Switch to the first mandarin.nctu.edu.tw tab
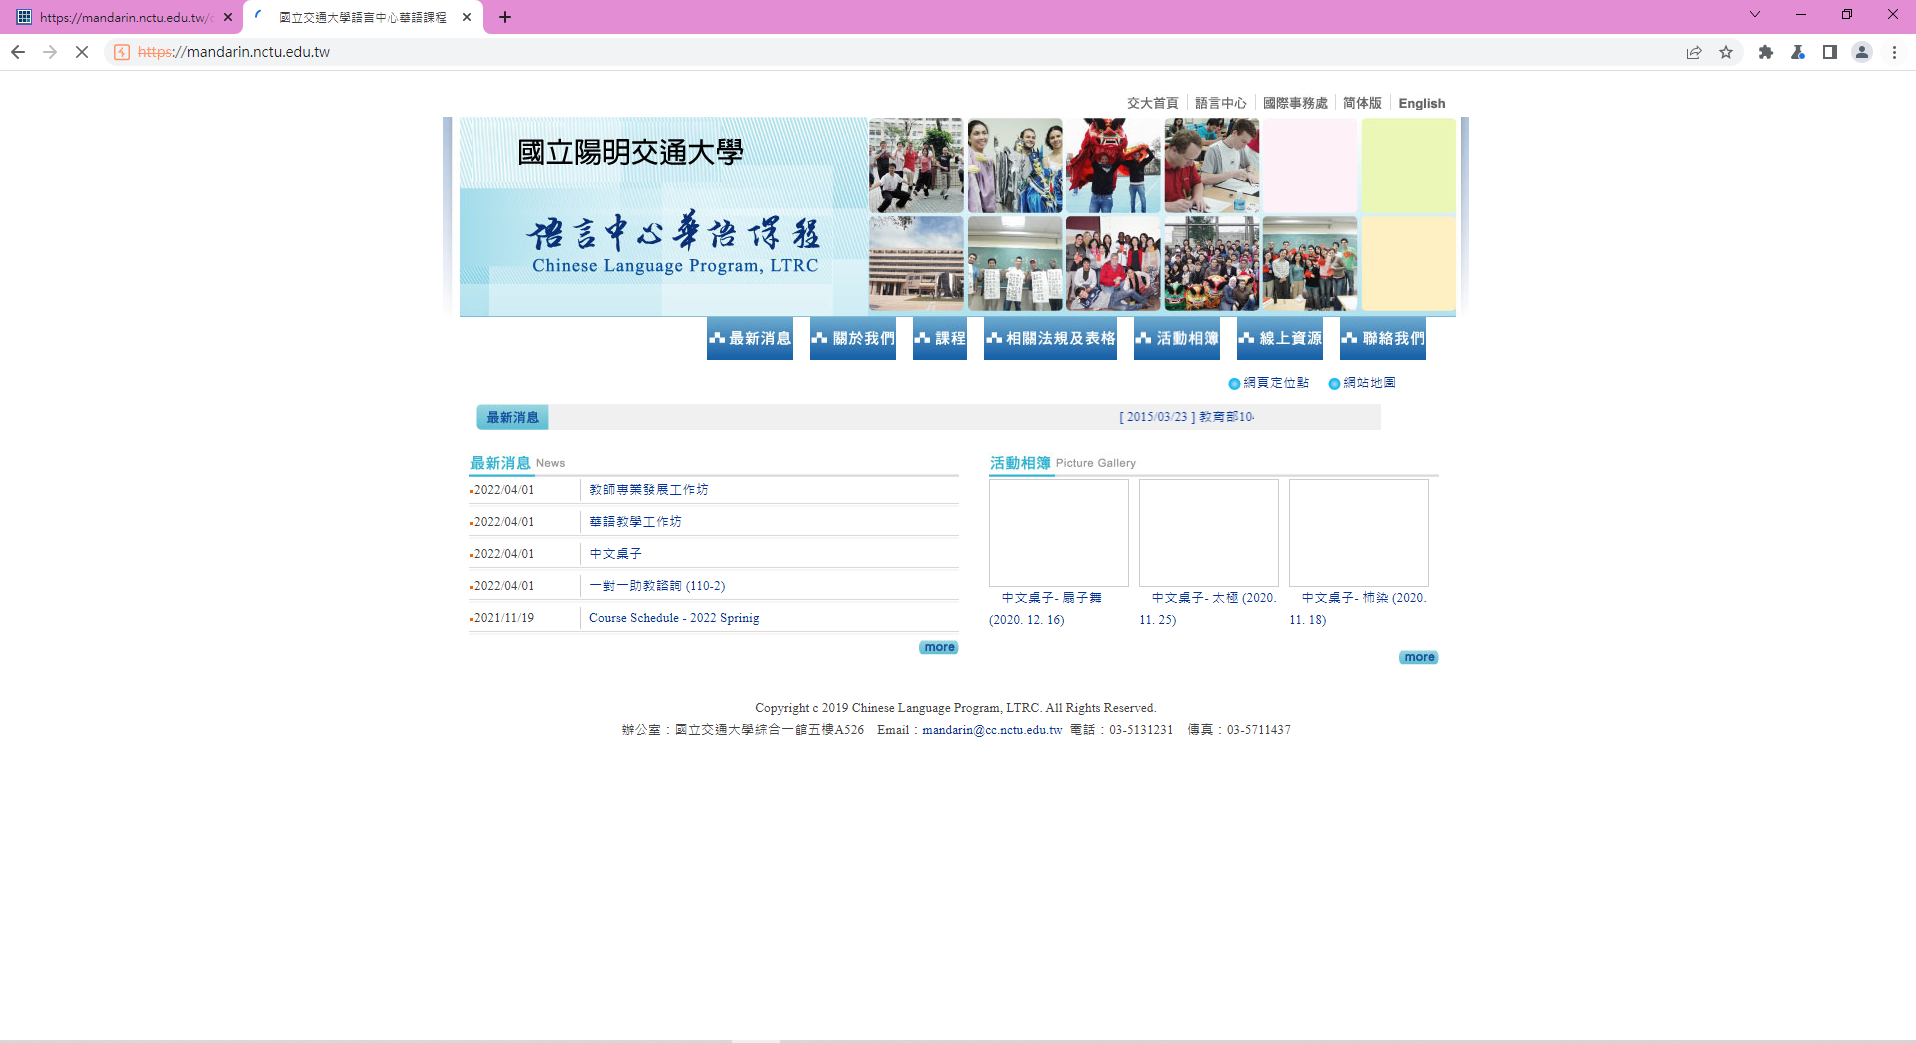 (122, 17)
